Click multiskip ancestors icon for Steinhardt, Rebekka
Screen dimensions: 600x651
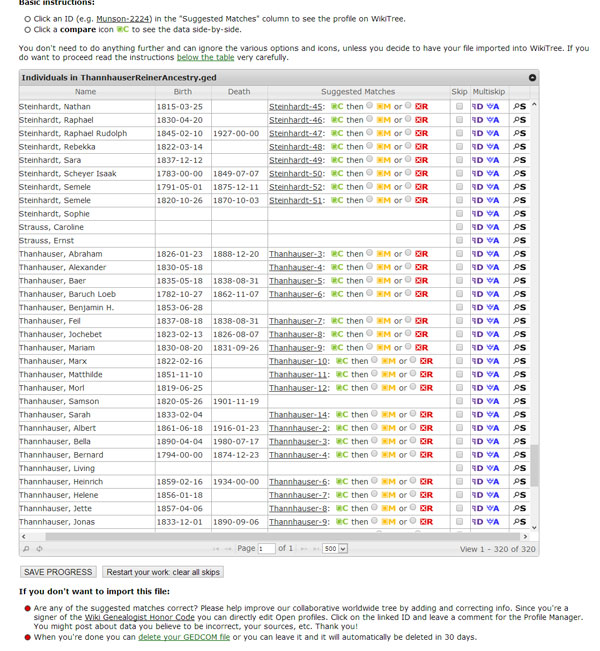pyautogui.click(x=493, y=147)
